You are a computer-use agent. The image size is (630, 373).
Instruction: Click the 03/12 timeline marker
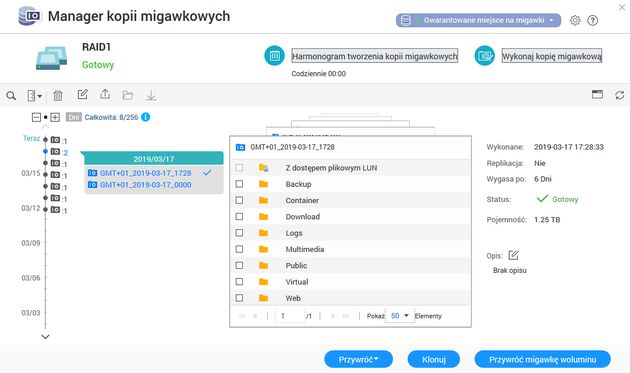click(x=45, y=209)
